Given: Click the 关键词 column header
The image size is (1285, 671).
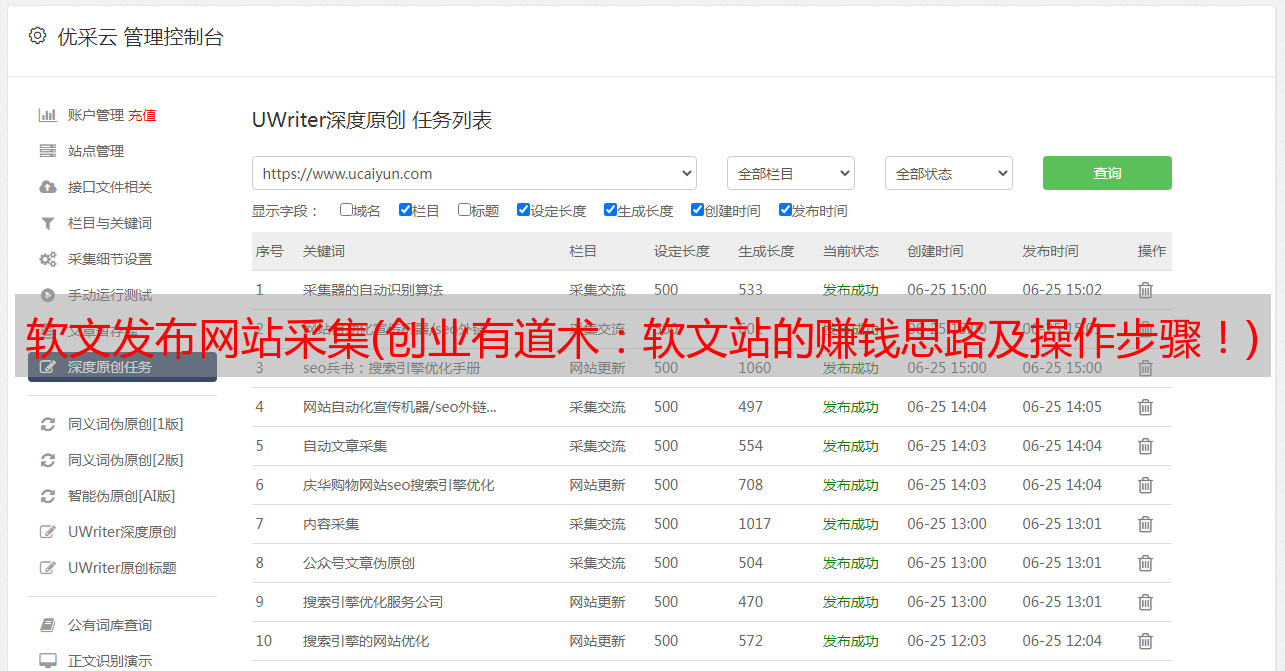Looking at the screenshot, I should pyautogui.click(x=324, y=251).
